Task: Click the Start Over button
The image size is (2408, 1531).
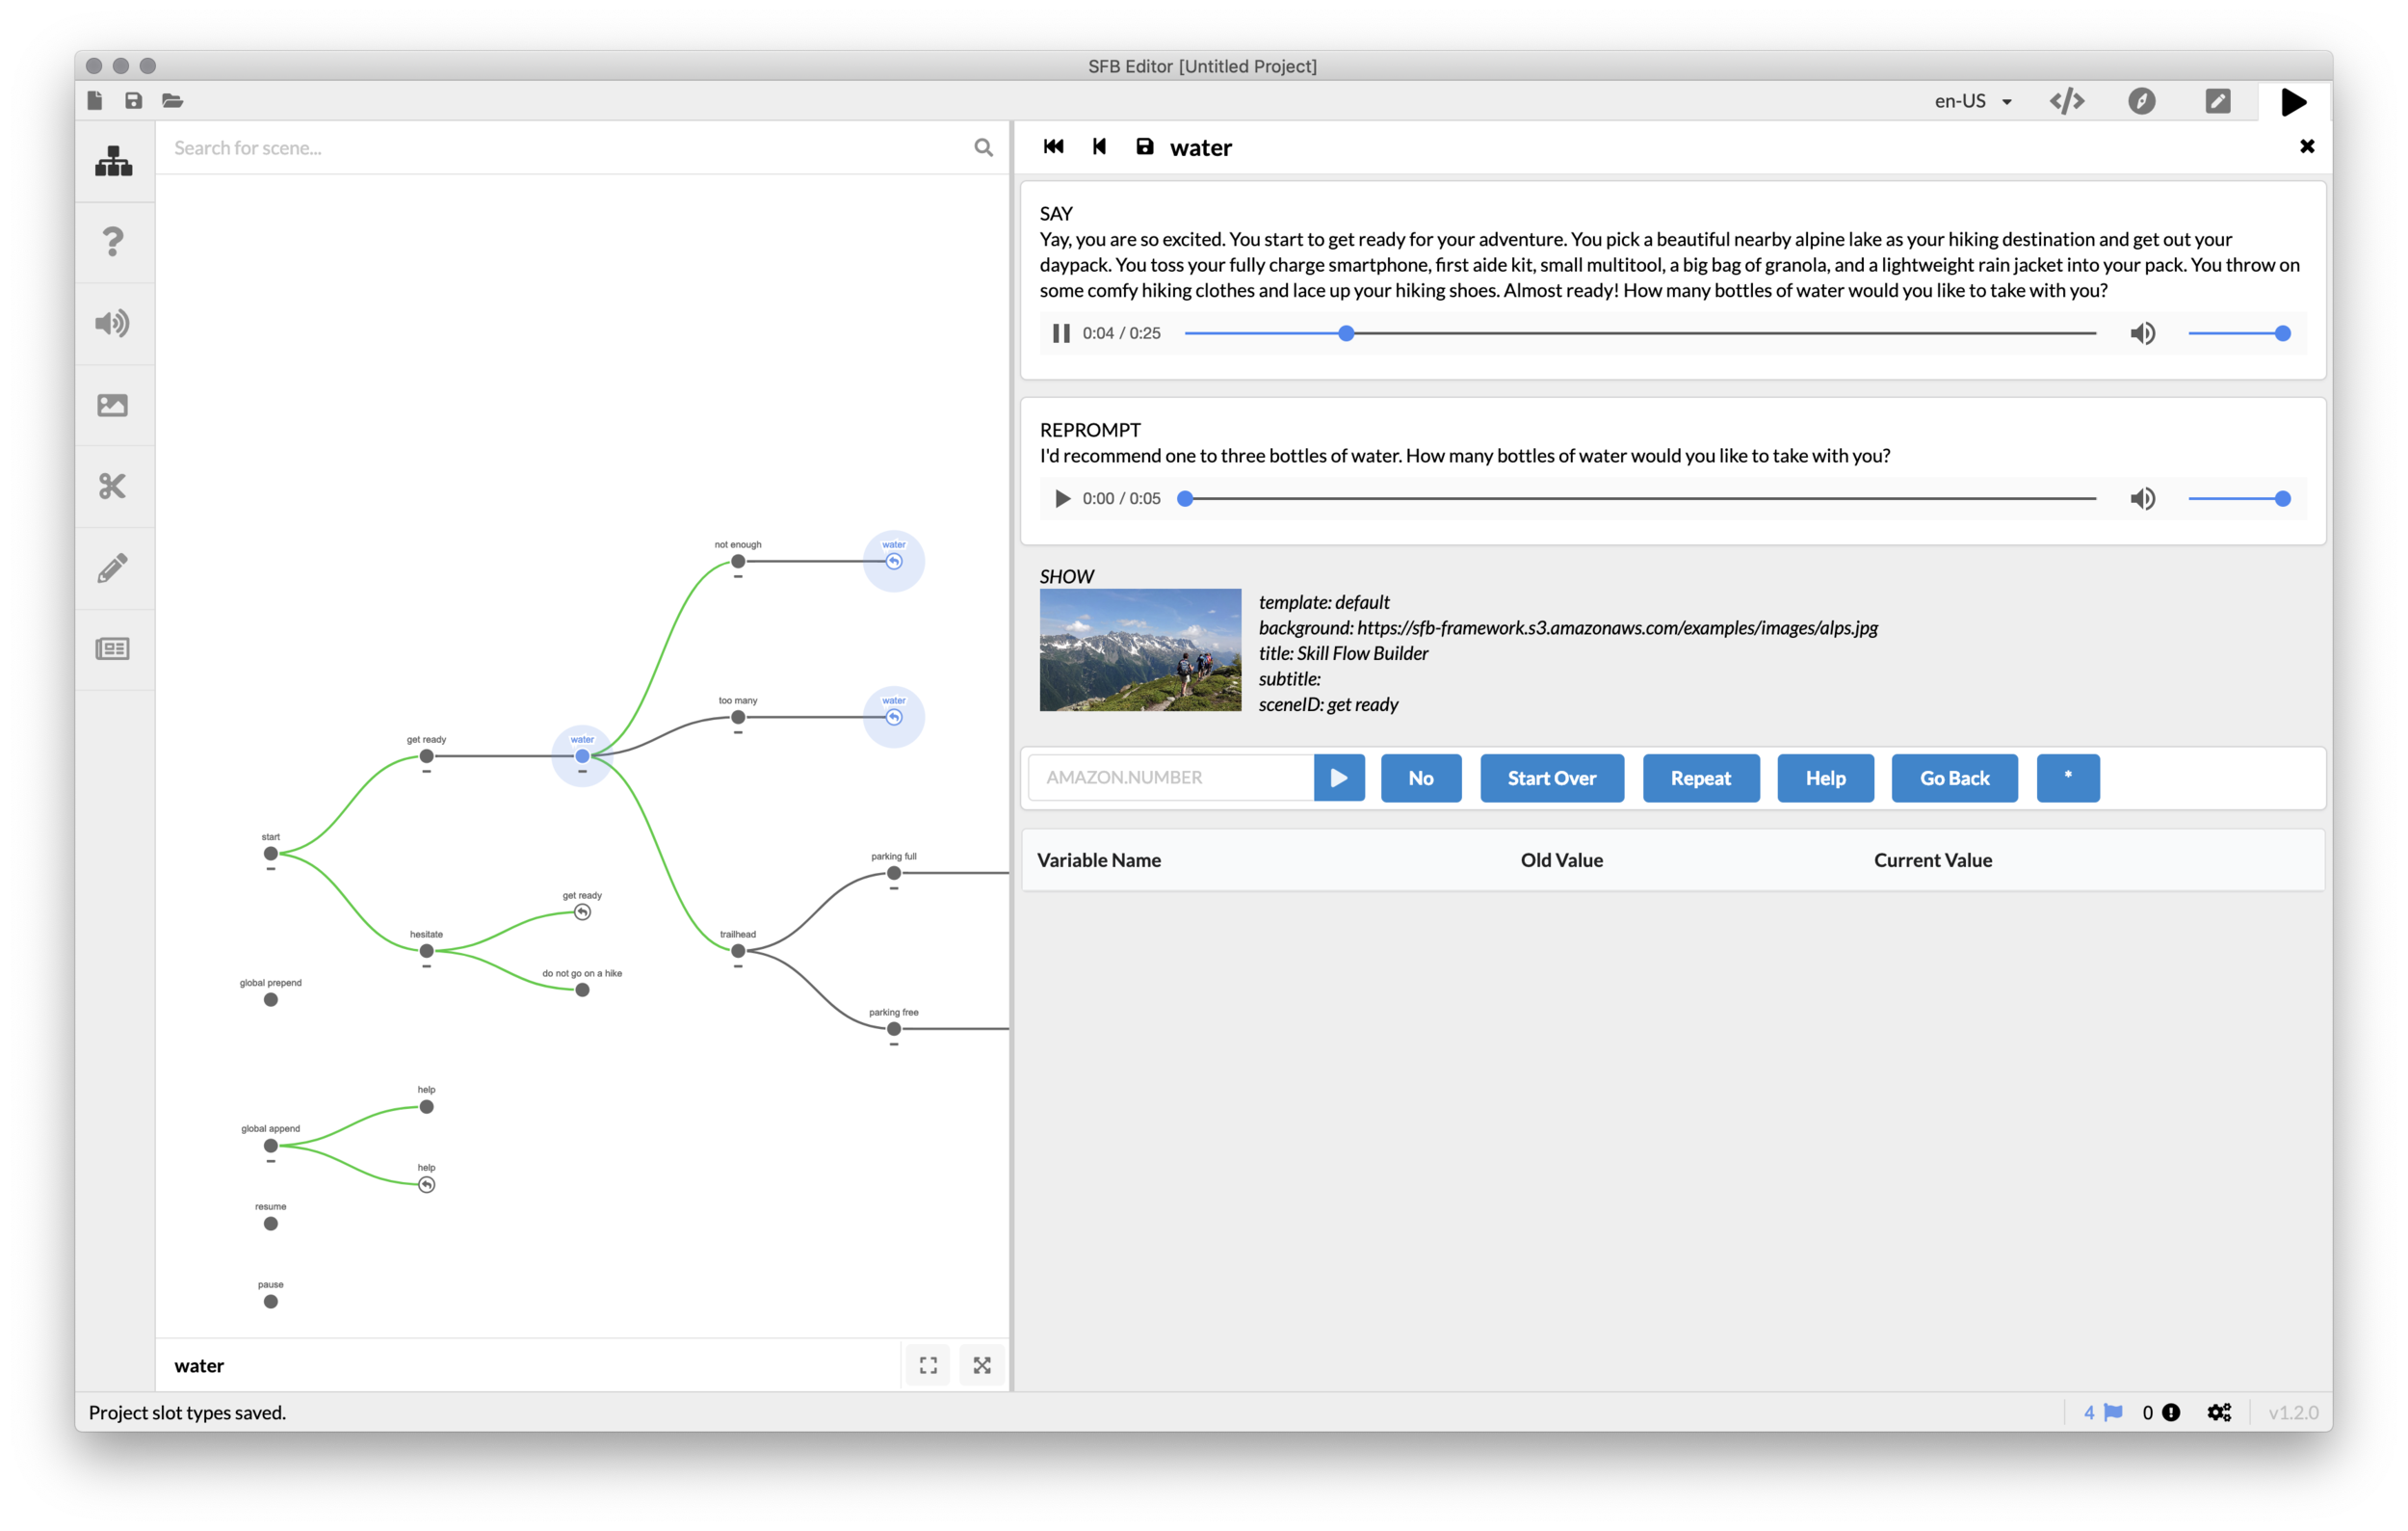Action: pos(1551,777)
